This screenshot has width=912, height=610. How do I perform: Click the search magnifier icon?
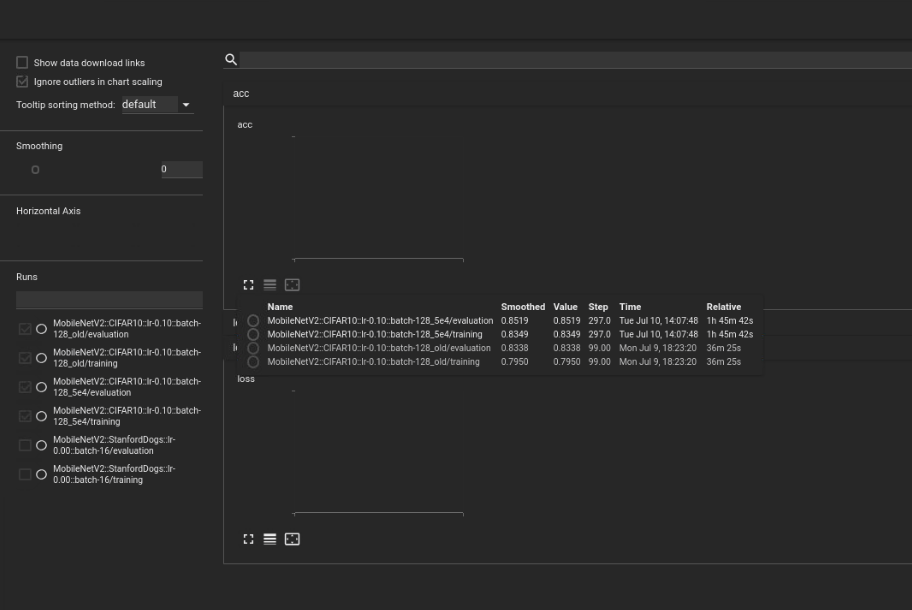pyautogui.click(x=231, y=59)
